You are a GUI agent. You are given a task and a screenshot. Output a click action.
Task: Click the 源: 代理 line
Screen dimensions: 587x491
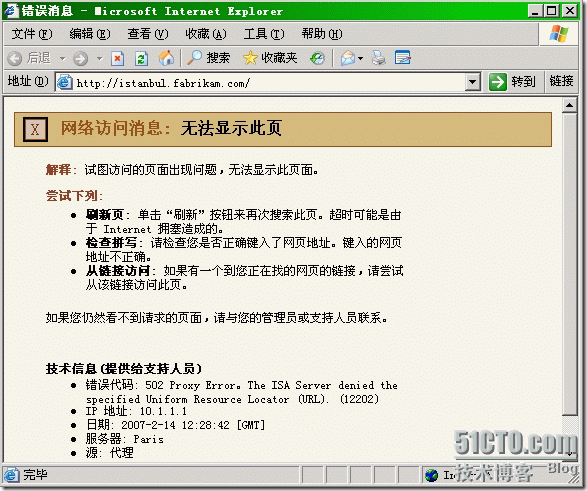(x=109, y=453)
